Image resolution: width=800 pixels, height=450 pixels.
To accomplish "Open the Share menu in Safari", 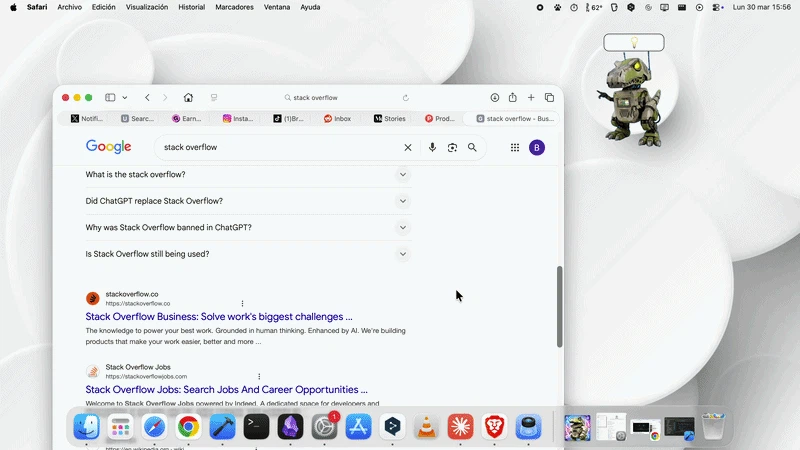I will 512,97.
